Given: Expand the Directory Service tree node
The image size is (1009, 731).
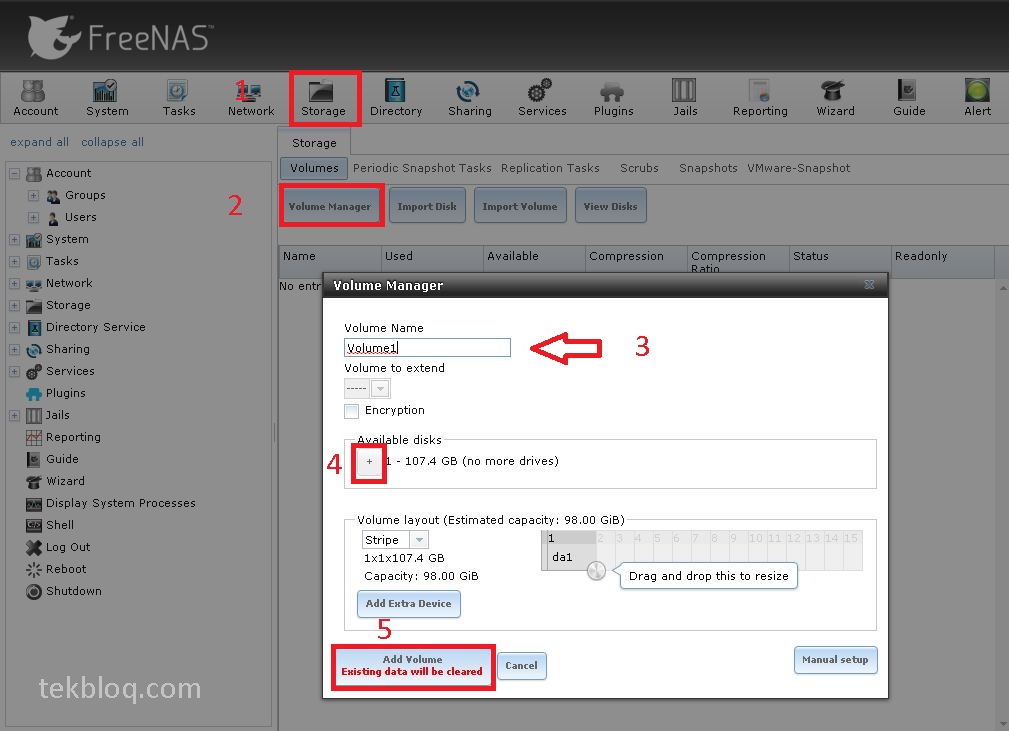Looking at the screenshot, I should [14, 327].
